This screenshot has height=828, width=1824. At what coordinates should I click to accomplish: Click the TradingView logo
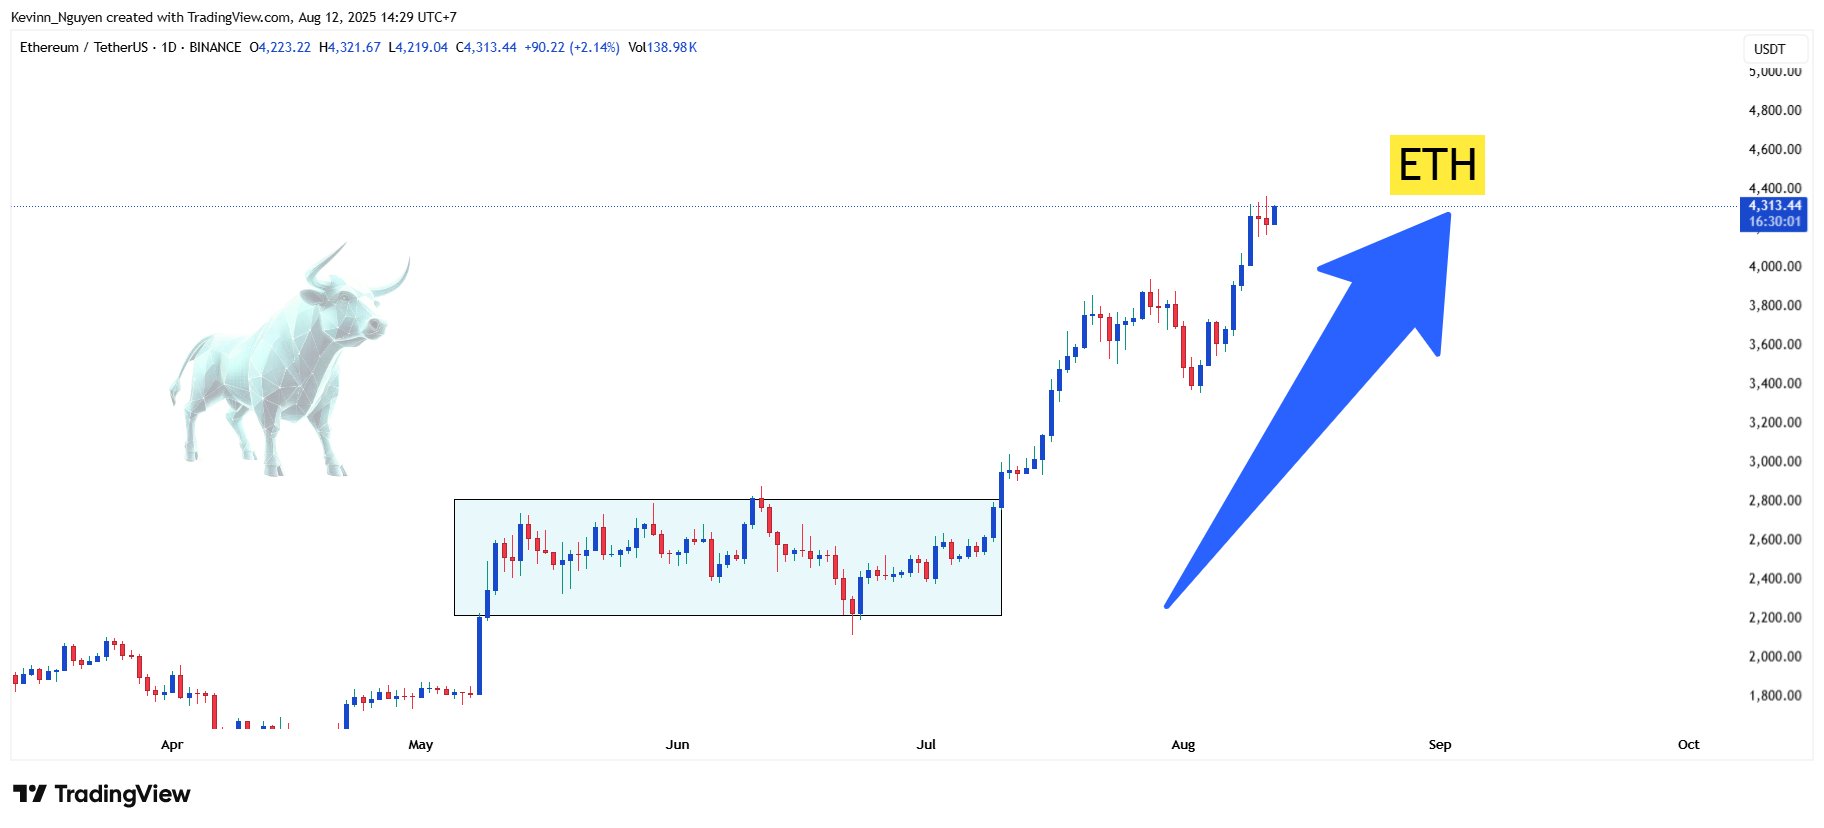pyautogui.click(x=102, y=794)
